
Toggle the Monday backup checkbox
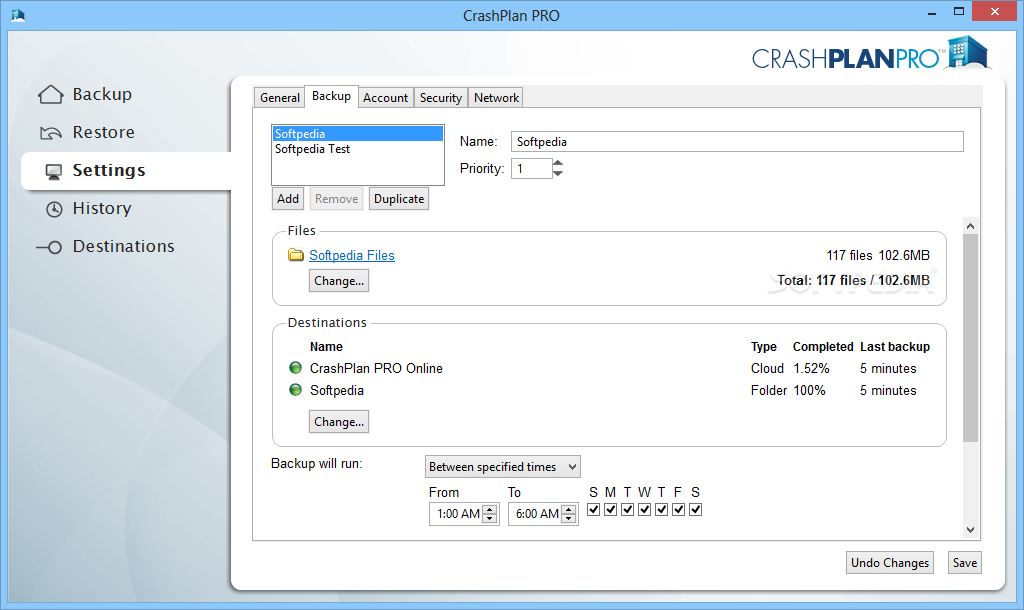(610, 509)
